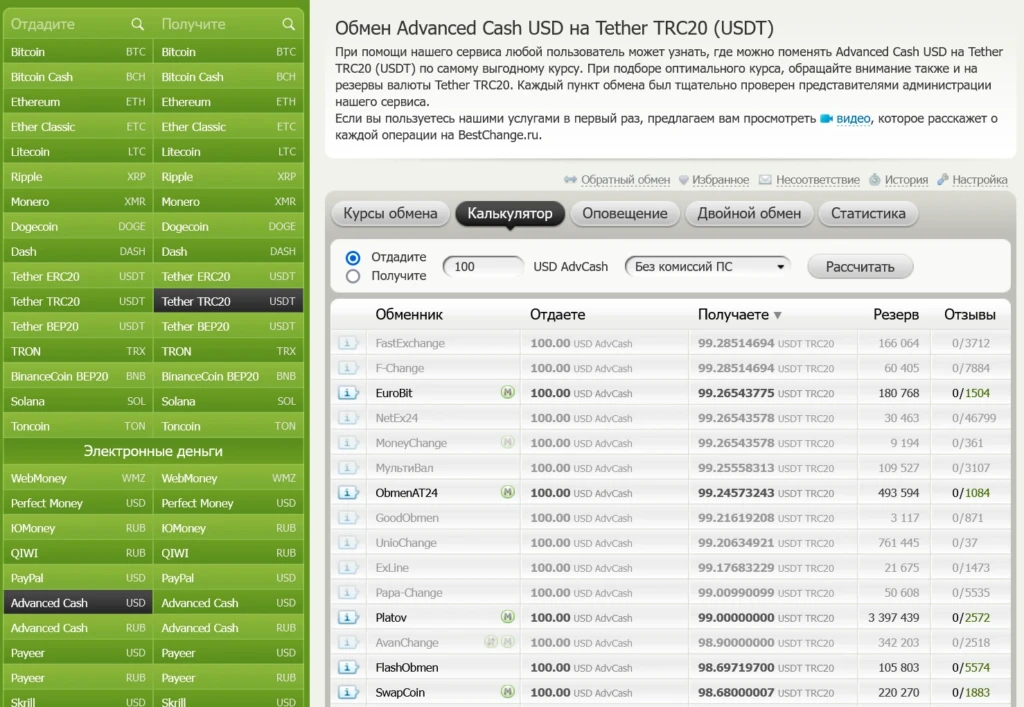Screen dimensions: 1024x707
Task: Switch to Двойной обмен tab
Action: (x=748, y=213)
